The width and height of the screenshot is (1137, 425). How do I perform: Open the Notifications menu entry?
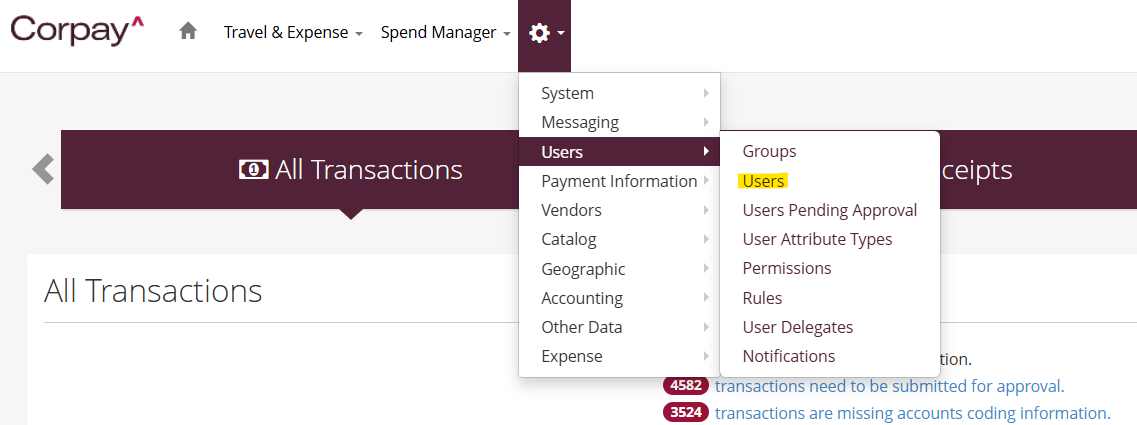click(x=788, y=356)
